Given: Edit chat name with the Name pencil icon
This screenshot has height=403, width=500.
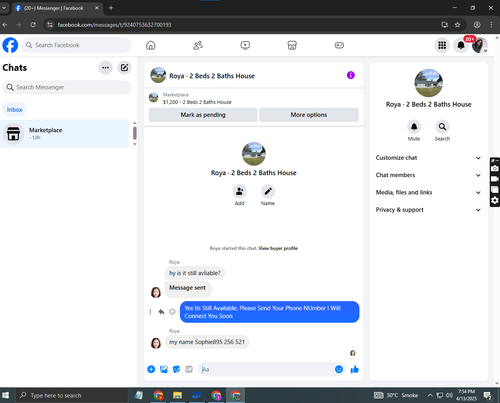Looking at the screenshot, I should (x=268, y=191).
